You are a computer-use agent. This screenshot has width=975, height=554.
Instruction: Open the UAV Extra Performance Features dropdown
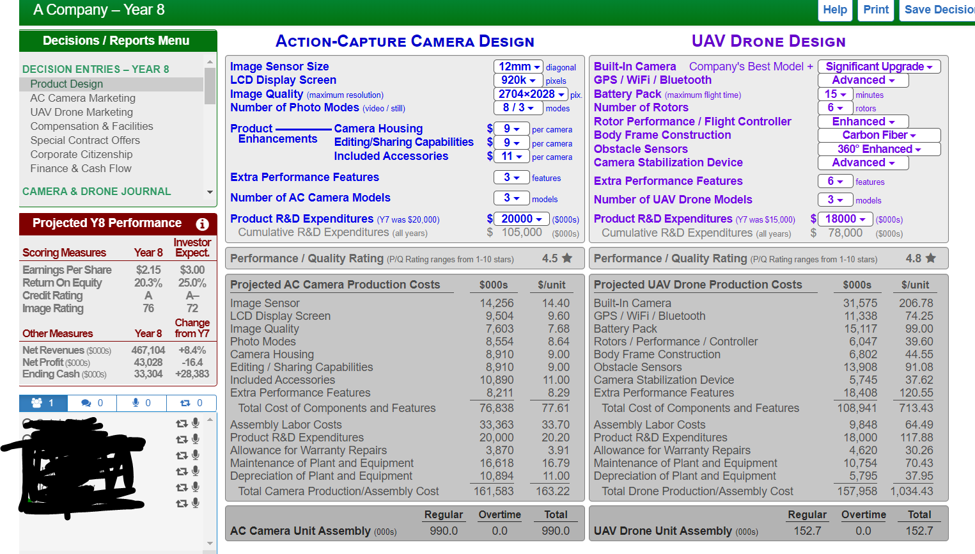[x=835, y=181]
